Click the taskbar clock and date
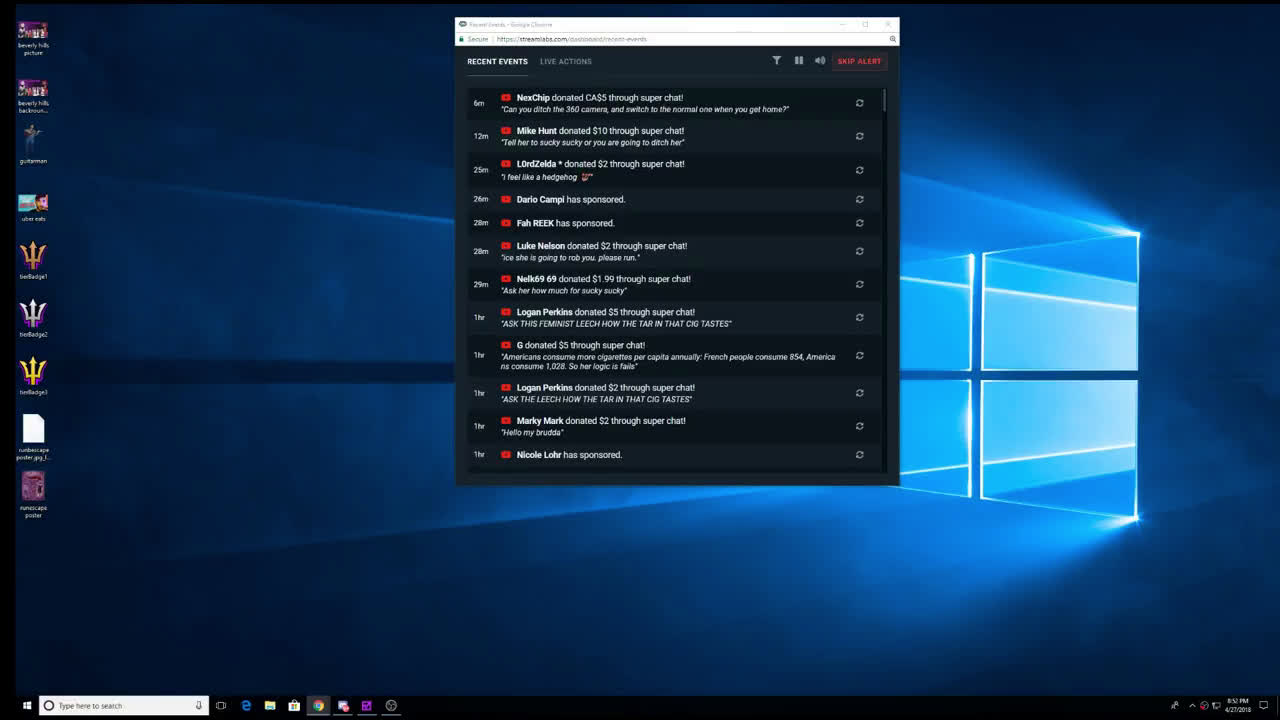Image resolution: width=1280 pixels, height=720 pixels. (x=1238, y=706)
